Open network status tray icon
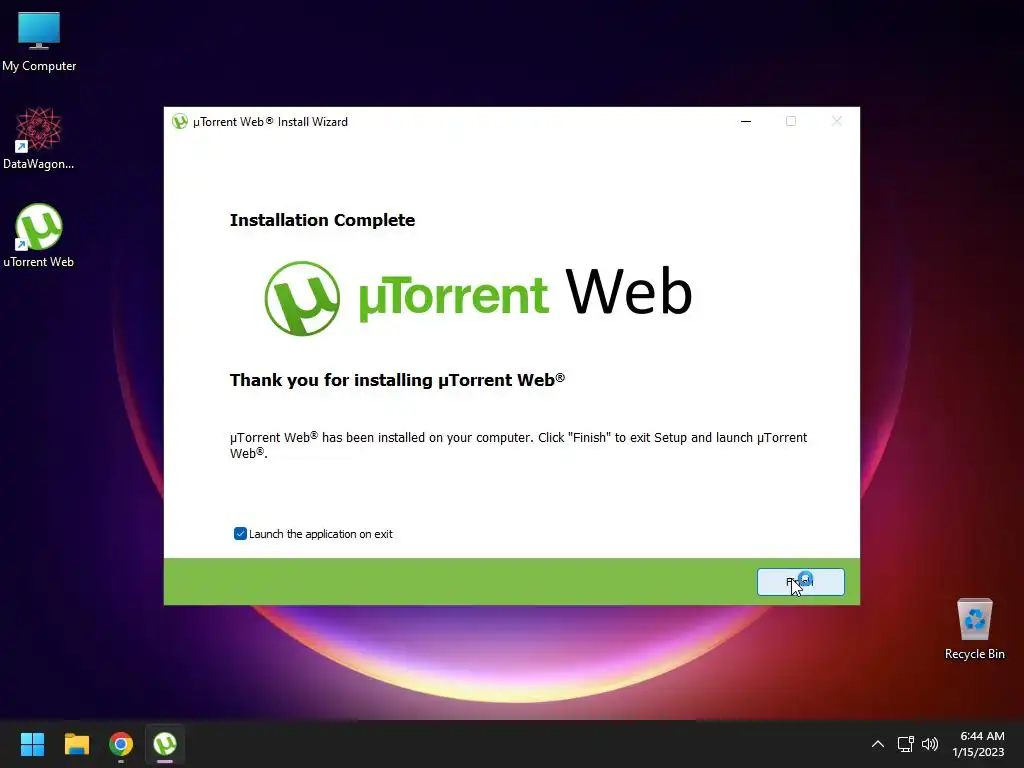Image resolution: width=1024 pixels, height=768 pixels. pyautogui.click(x=905, y=744)
